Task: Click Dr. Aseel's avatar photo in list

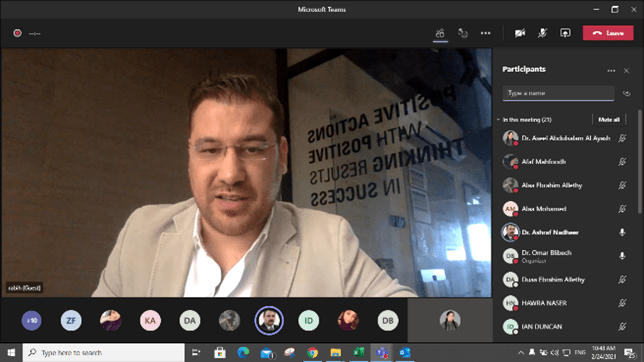Action: pos(510,138)
